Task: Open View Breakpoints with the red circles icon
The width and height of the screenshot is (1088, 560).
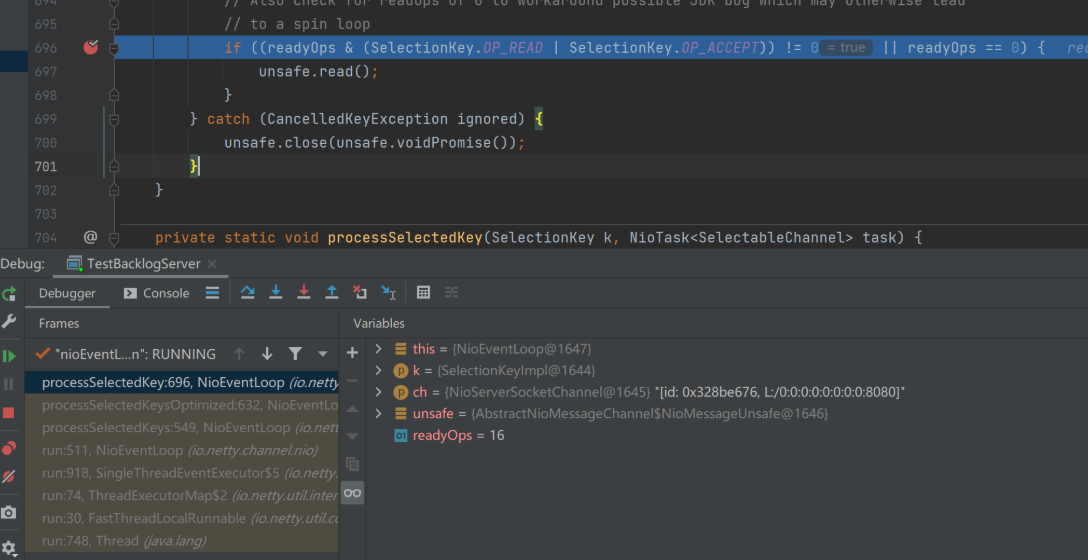Action: pyautogui.click(x=9, y=447)
